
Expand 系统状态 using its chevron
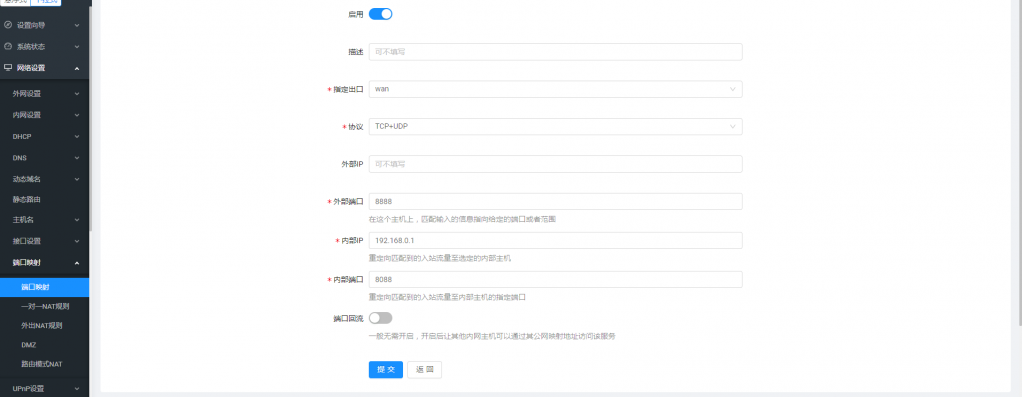tap(77, 47)
